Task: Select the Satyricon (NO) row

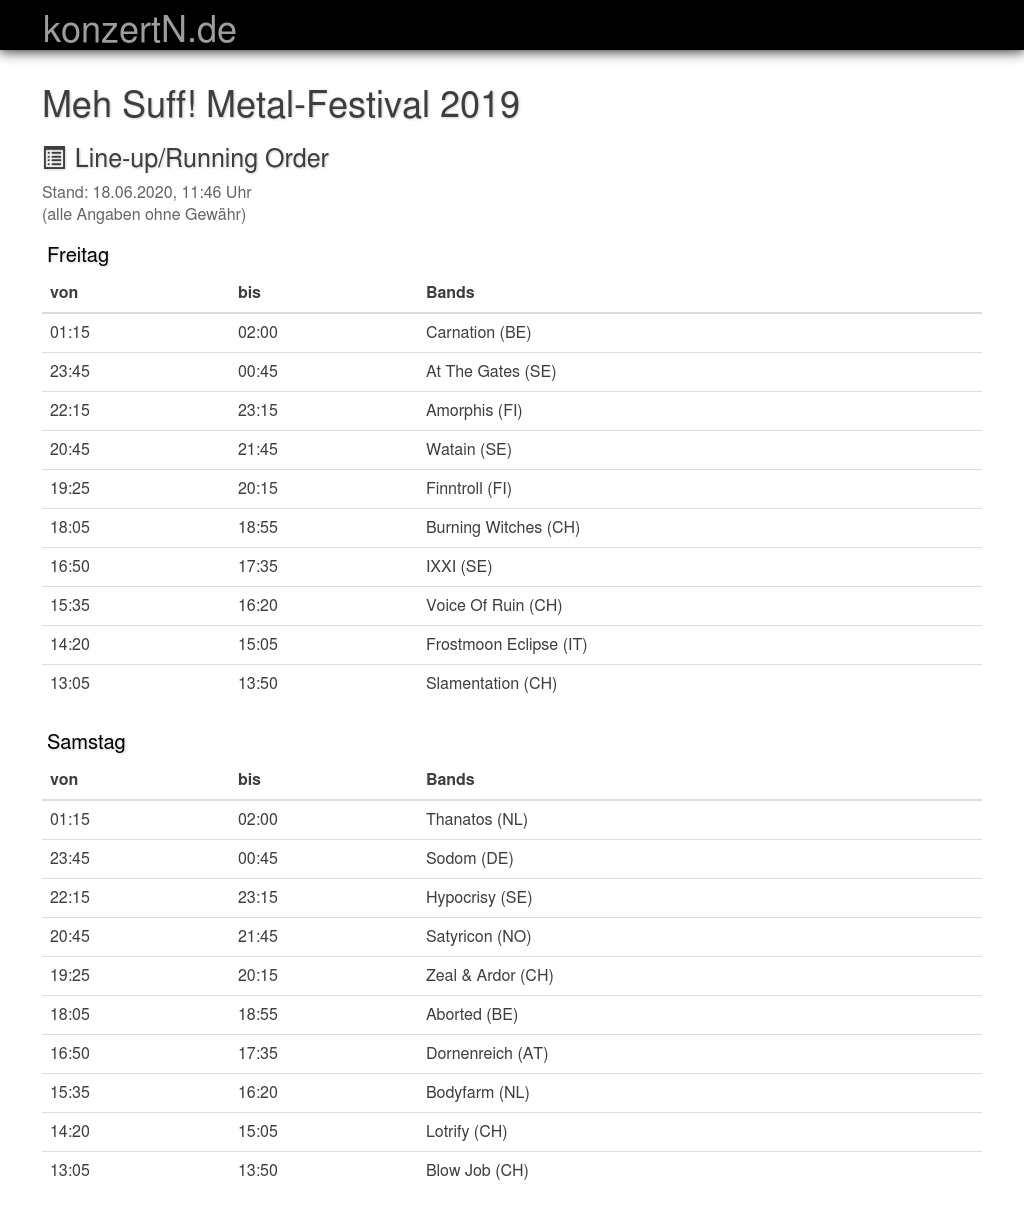Action: [x=478, y=936]
